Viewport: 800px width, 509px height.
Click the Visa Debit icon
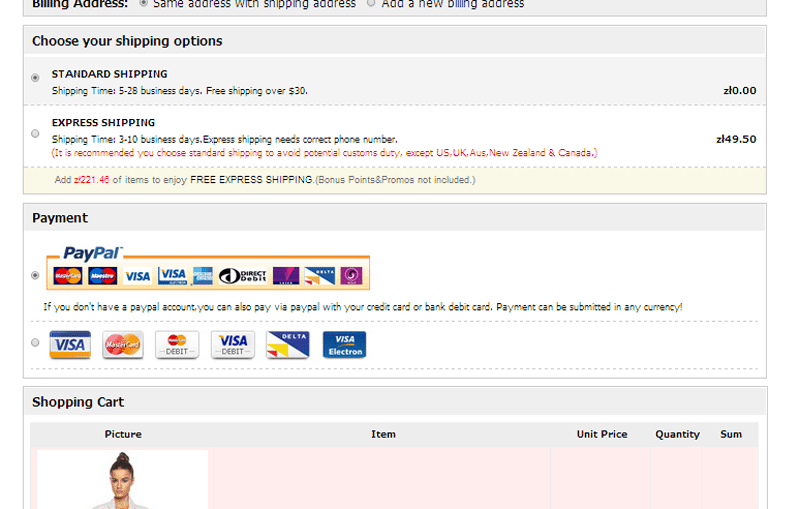(233, 345)
